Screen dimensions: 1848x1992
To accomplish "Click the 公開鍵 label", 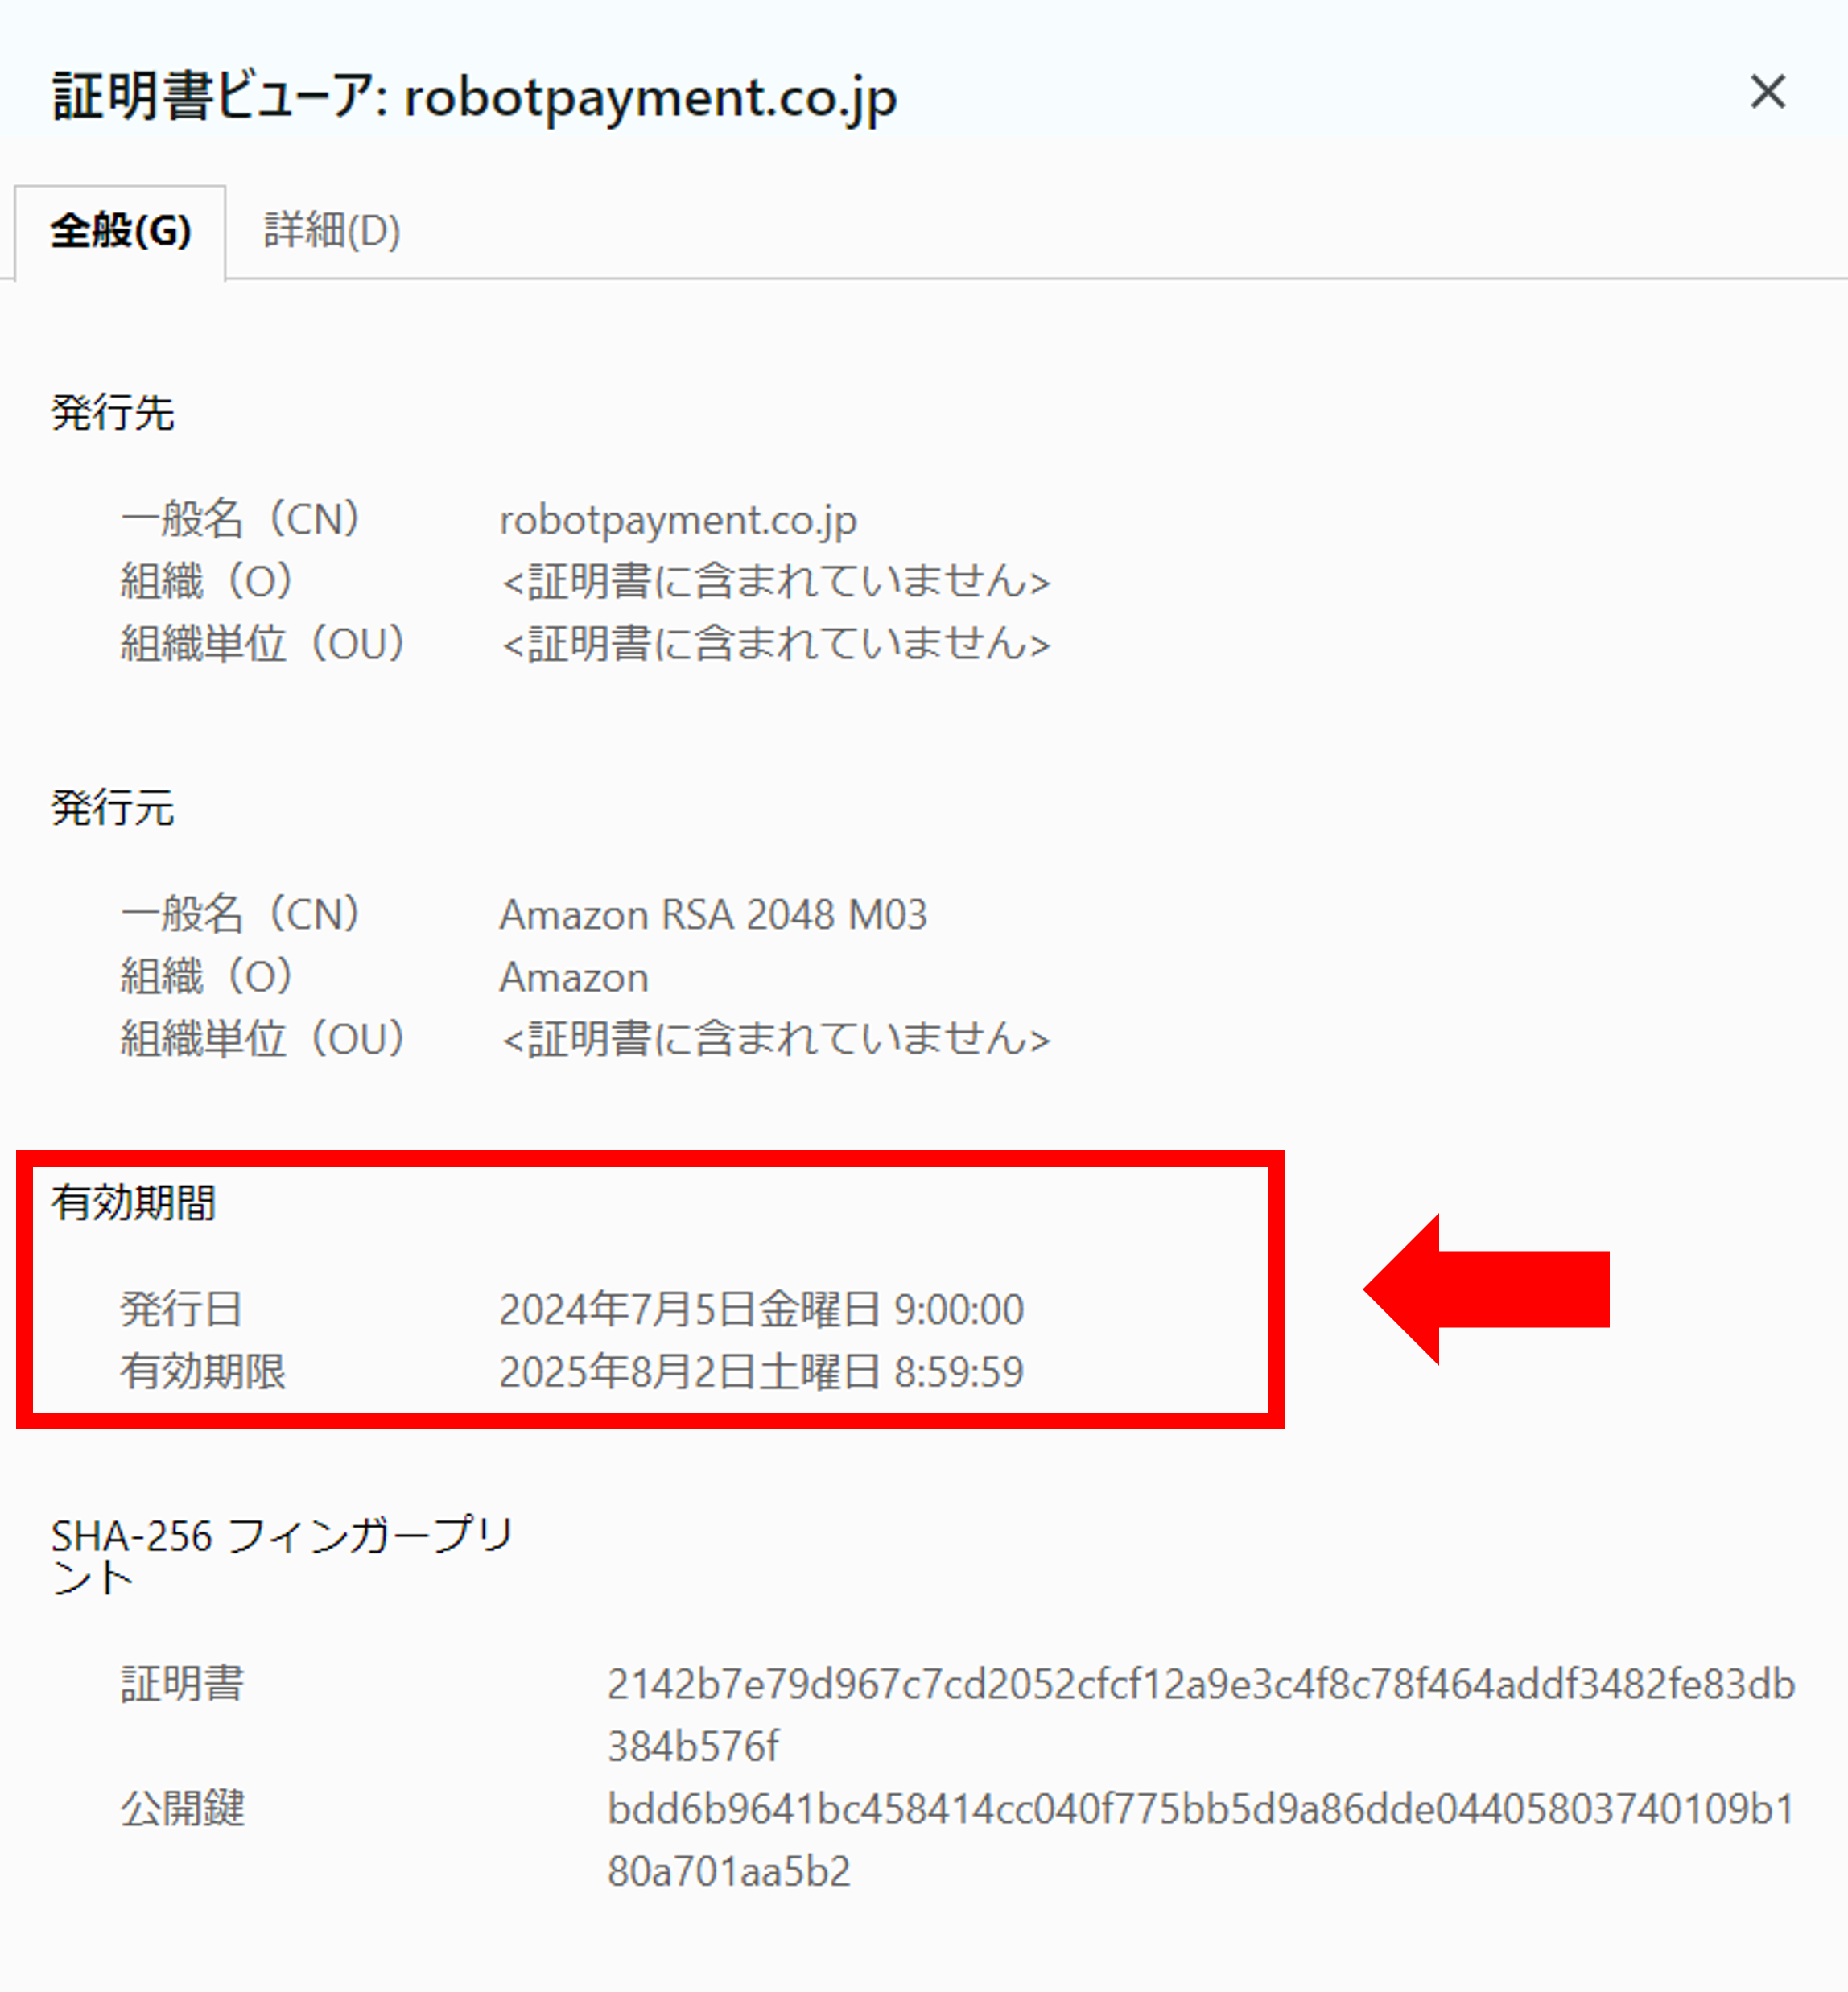I will 182,1808.
